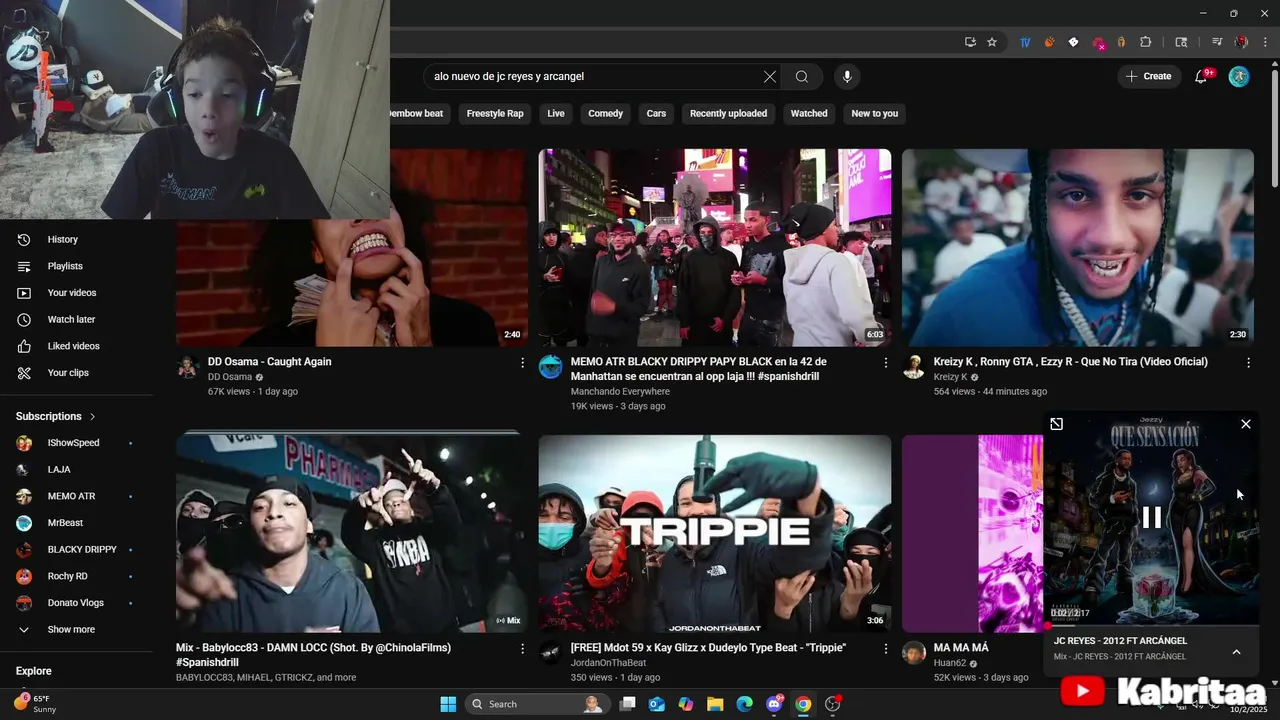The width and height of the screenshot is (1280, 720).
Task: Clear the YouTube search box text
Action: (770, 77)
